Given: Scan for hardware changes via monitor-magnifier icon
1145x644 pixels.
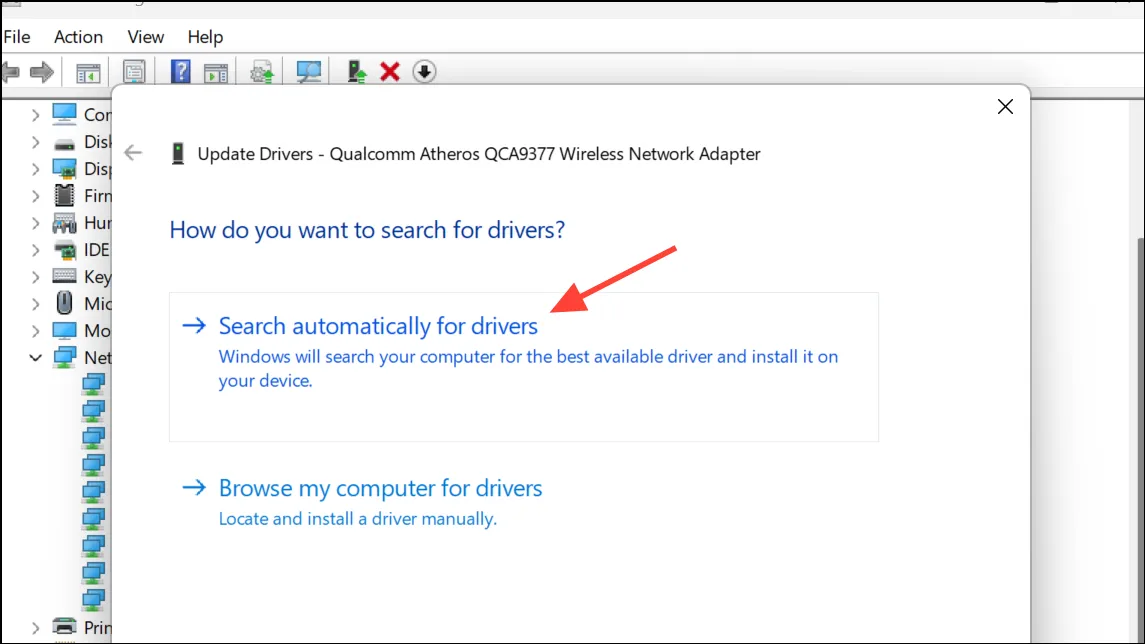Looking at the screenshot, I should click(309, 72).
